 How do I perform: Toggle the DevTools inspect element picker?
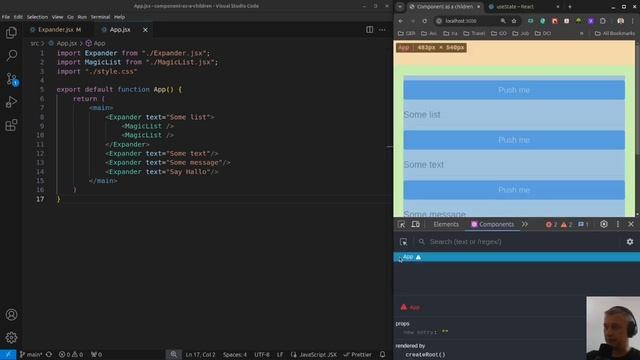[402, 224]
